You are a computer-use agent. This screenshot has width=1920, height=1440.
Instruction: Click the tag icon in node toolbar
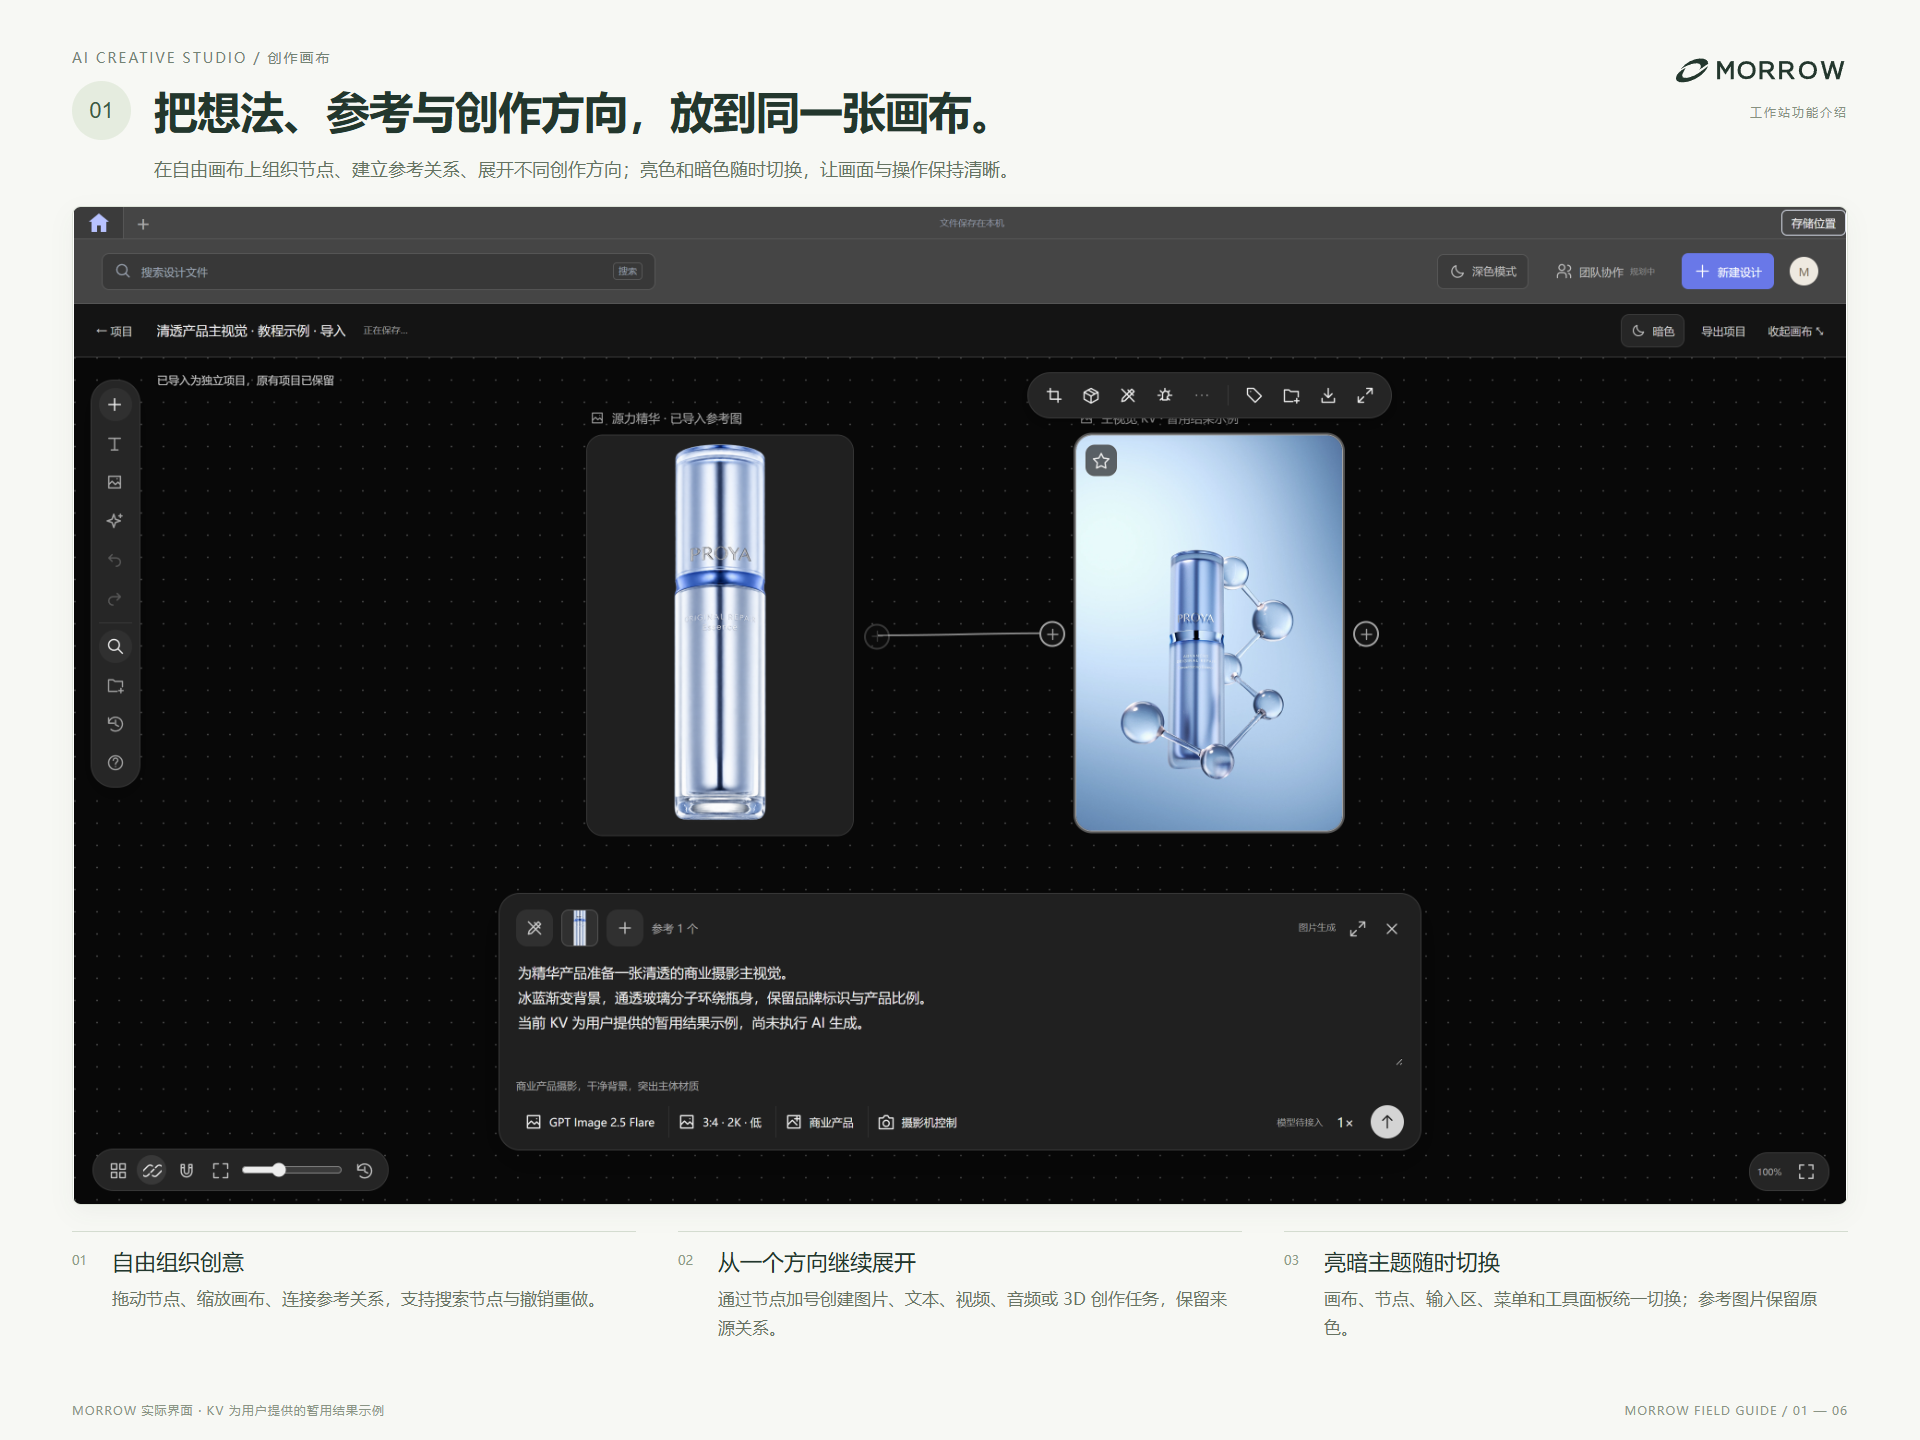1254,396
